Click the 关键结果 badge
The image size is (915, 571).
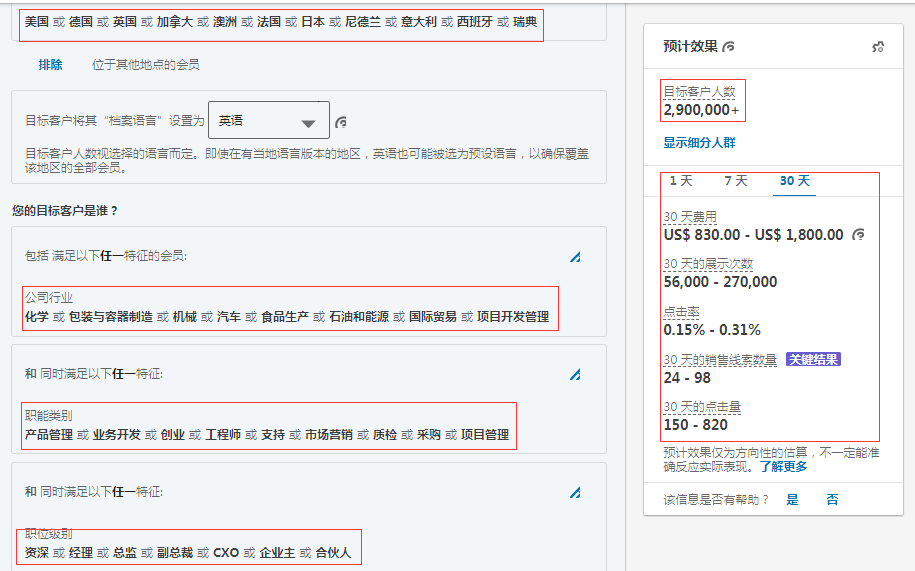tap(813, 360)
